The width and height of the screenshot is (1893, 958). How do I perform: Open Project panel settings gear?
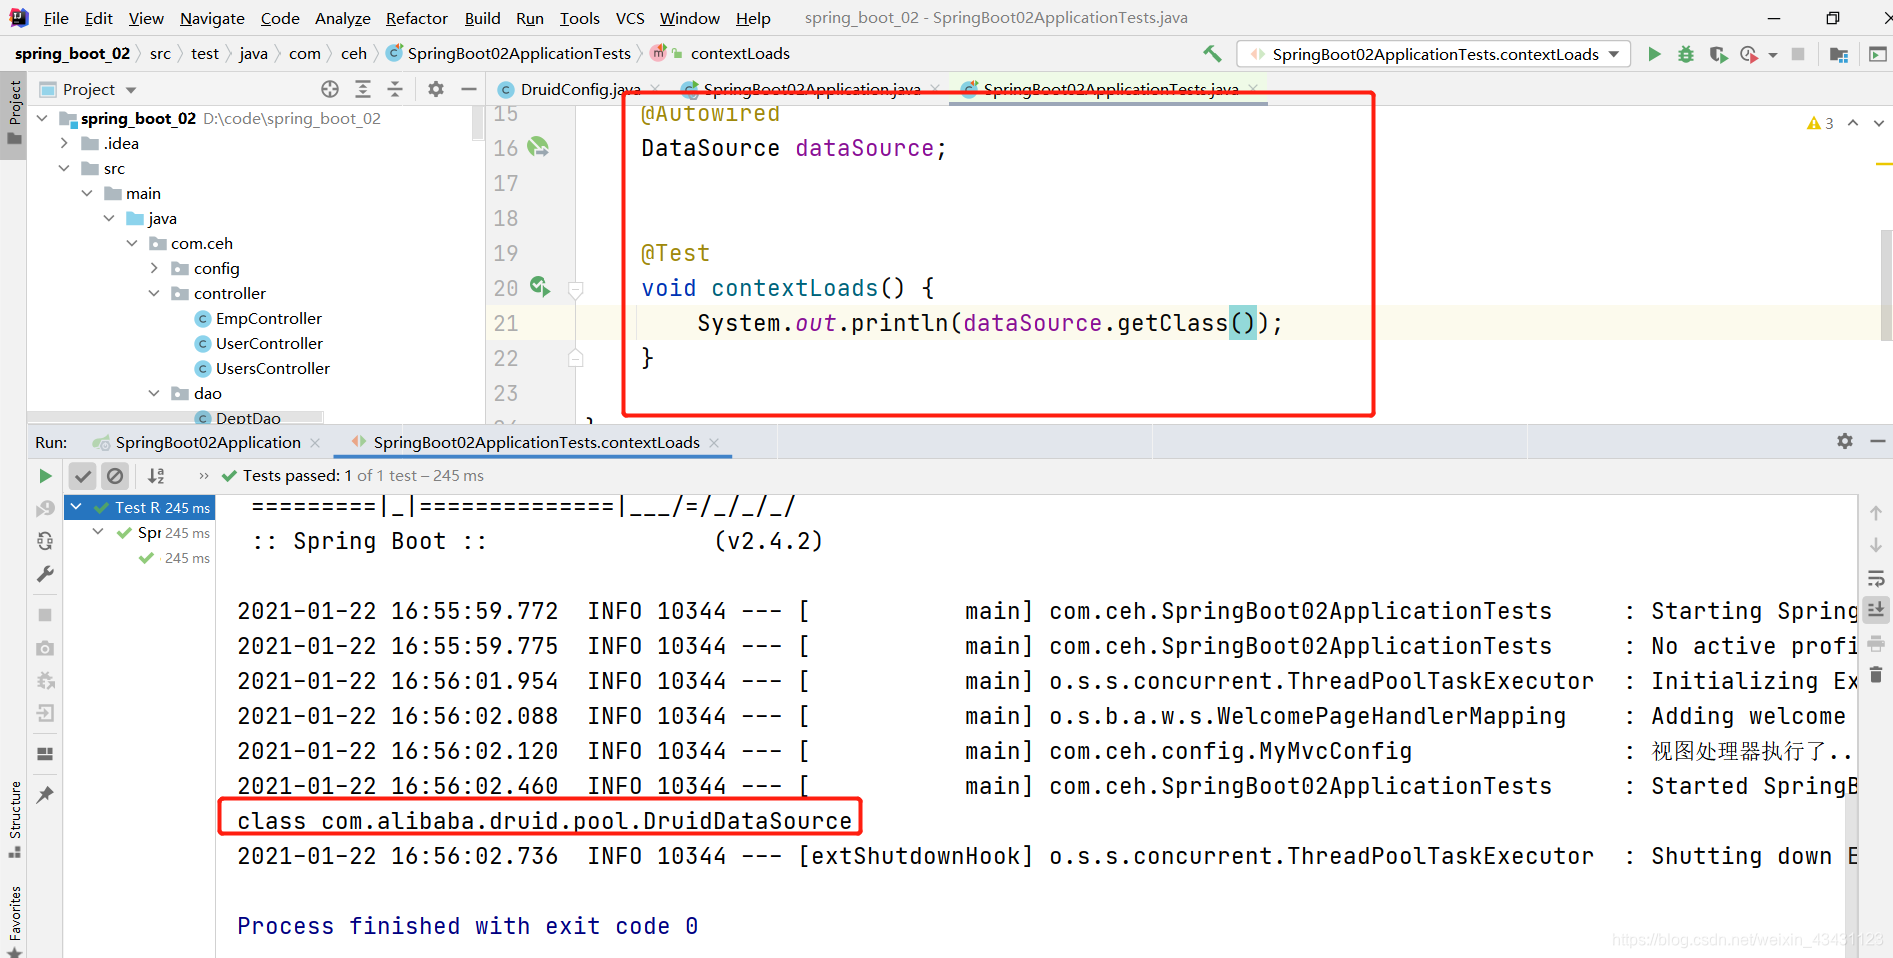pyautogui.click(x=436, y=89)
